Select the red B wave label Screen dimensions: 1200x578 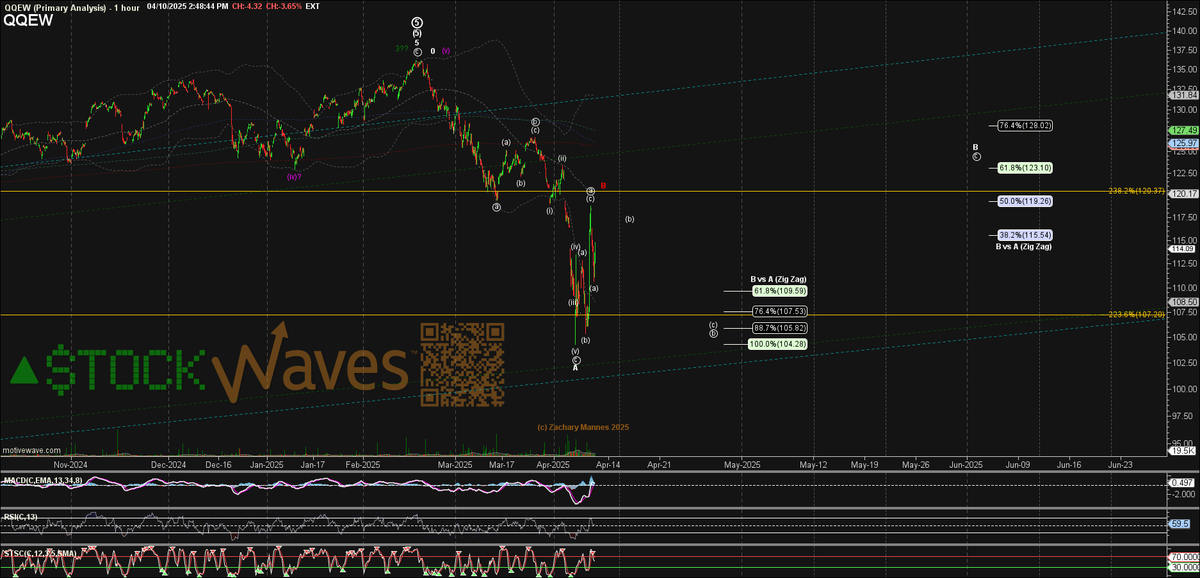click(604, 186)
